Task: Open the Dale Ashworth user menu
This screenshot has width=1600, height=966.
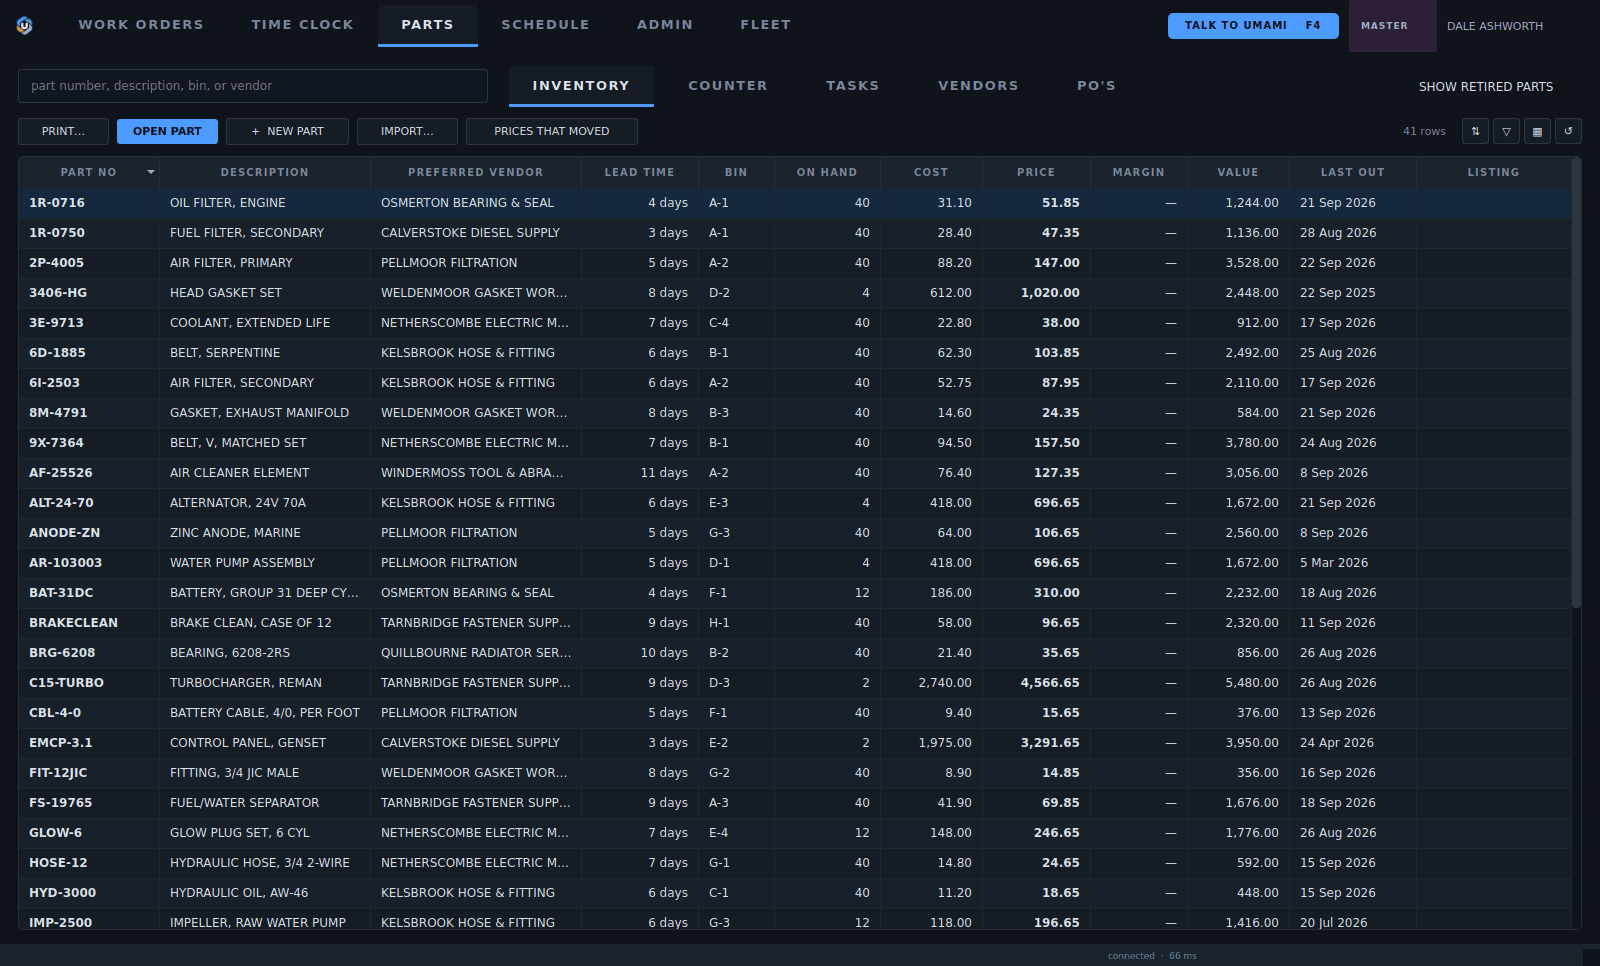Action: (x=1495, y=26)
